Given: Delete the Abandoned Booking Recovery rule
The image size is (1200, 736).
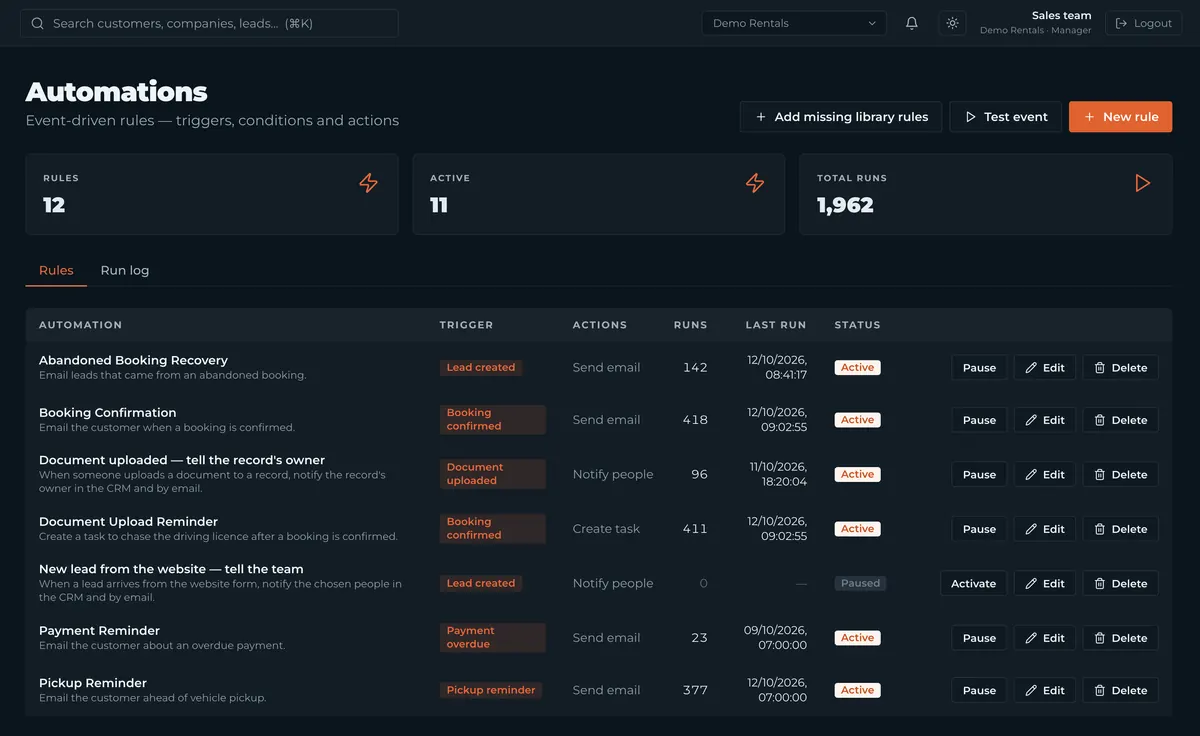Looking at the screenshot, I should 1120,368.
